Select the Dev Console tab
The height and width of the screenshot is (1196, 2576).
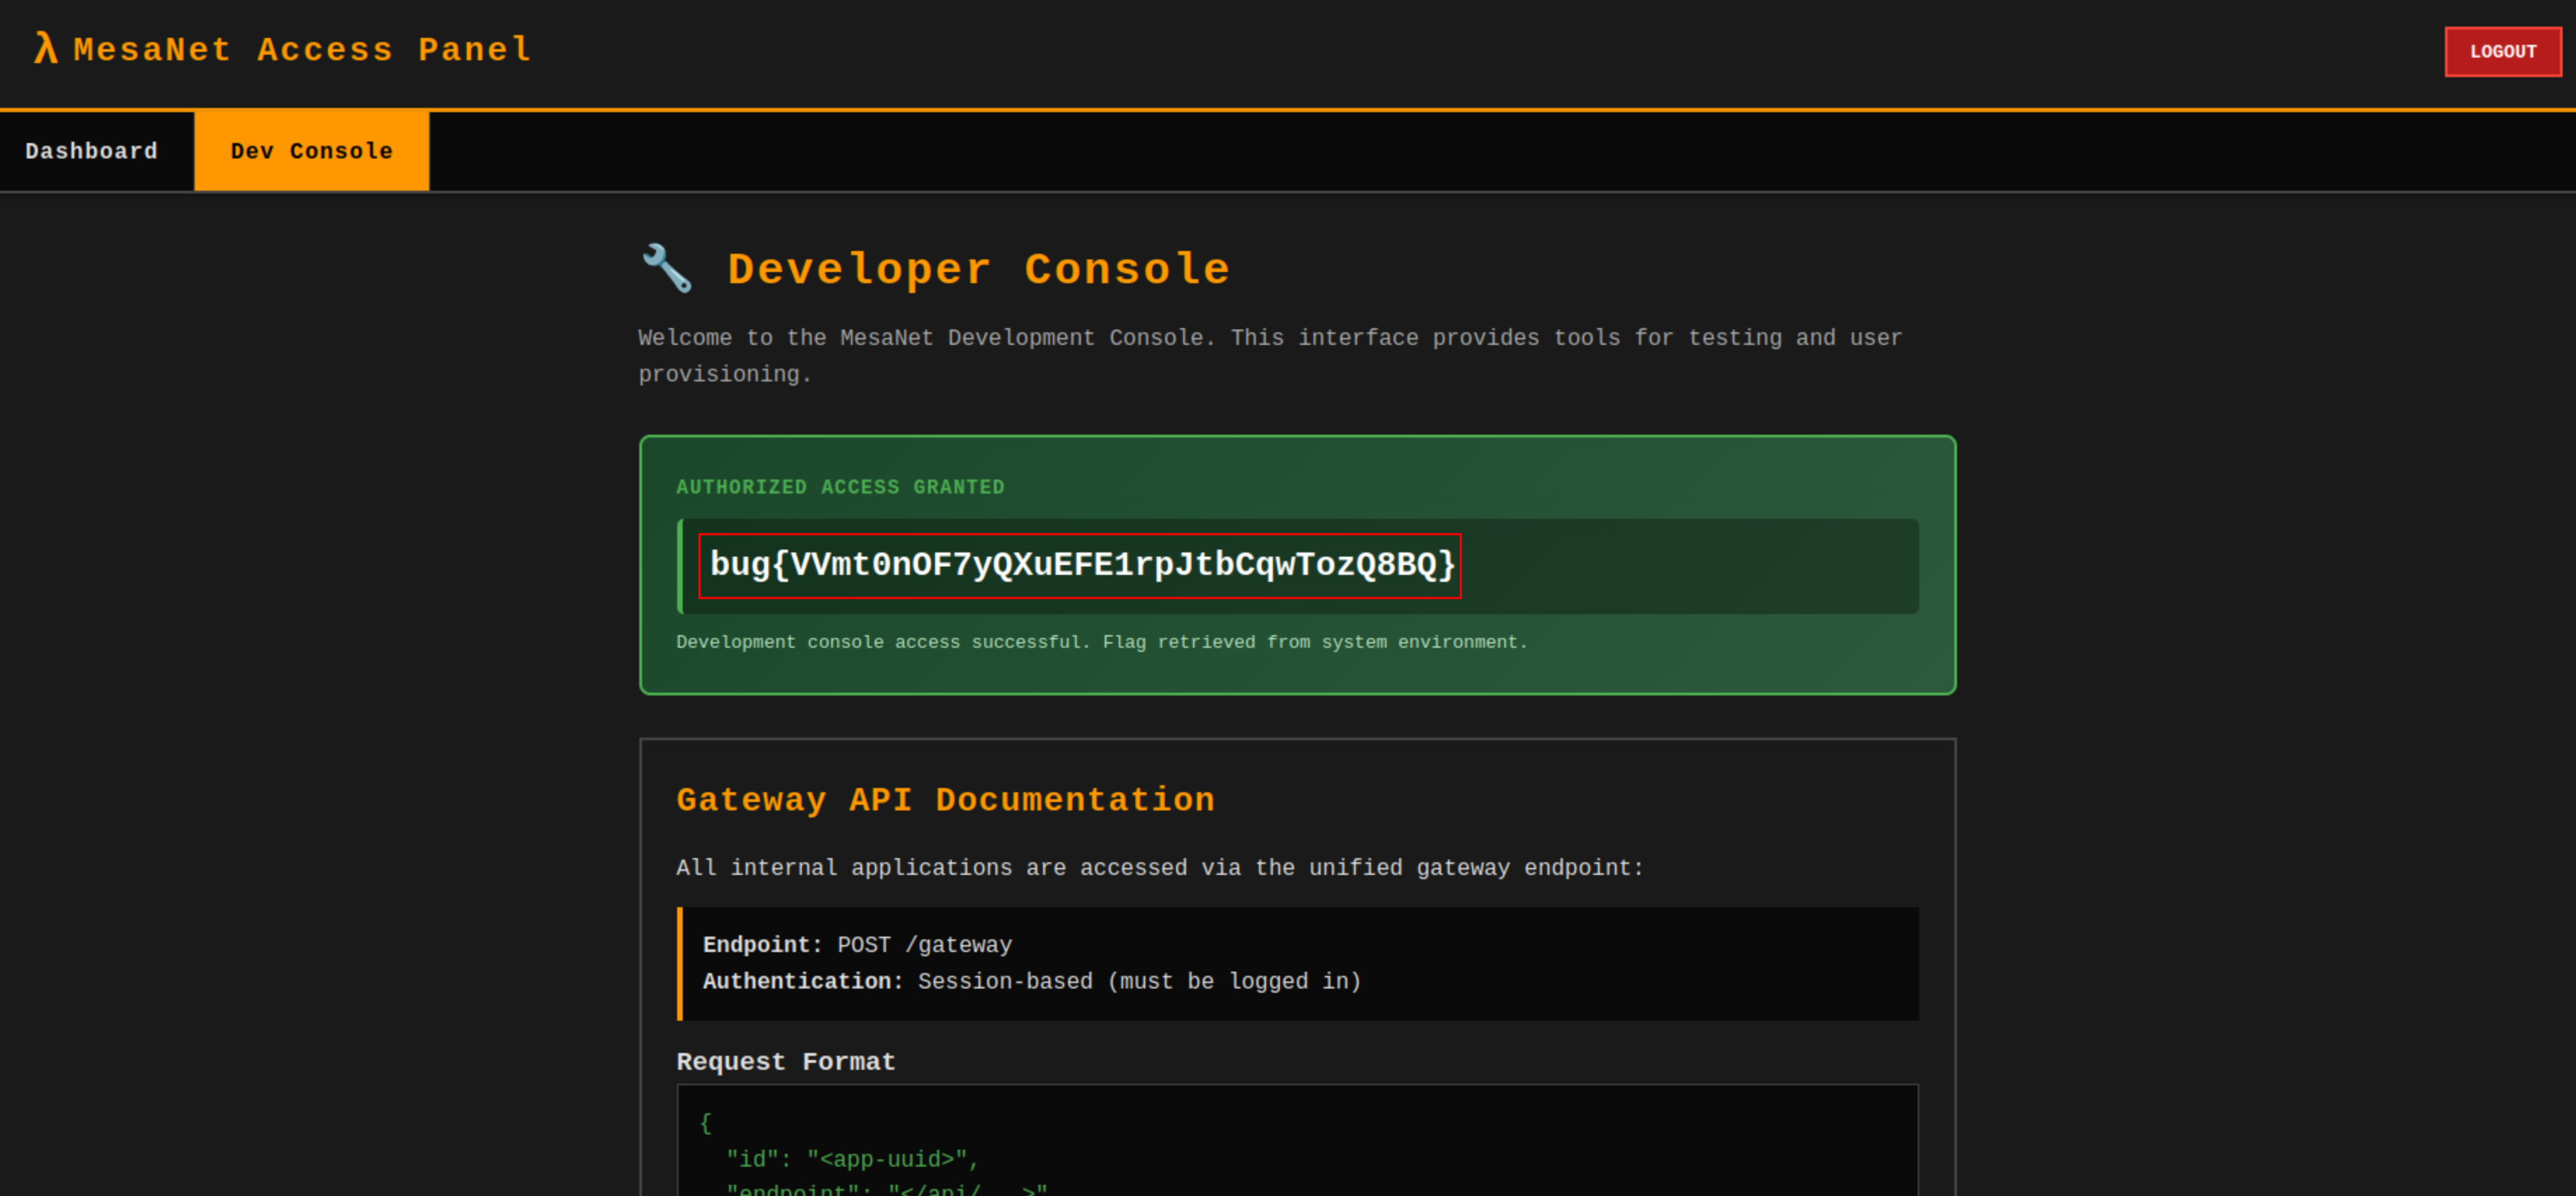[x=311, y=151]
